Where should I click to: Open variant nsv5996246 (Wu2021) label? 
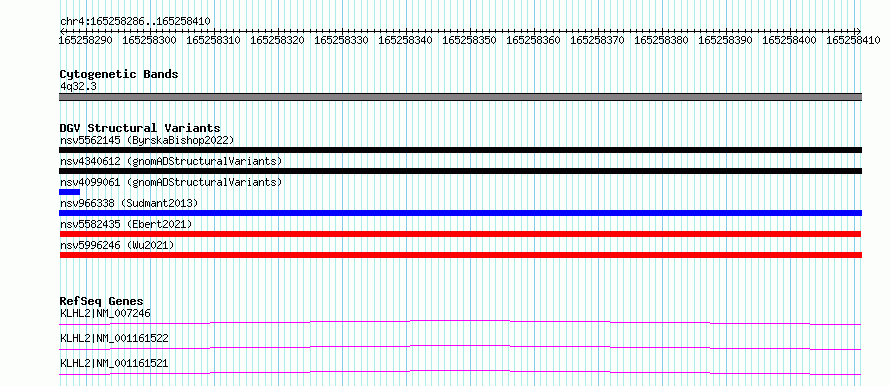click(x=117, y=245)
